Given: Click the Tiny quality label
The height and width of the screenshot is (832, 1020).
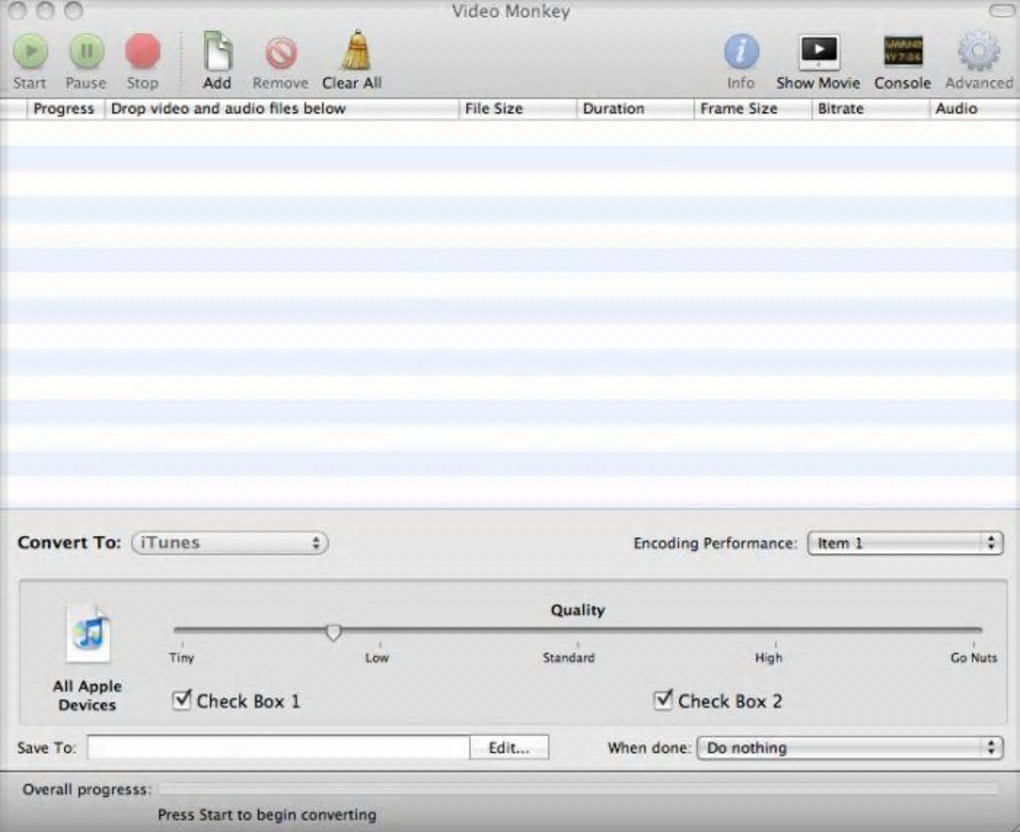Looking at the screenshot, I should point(181,658).
